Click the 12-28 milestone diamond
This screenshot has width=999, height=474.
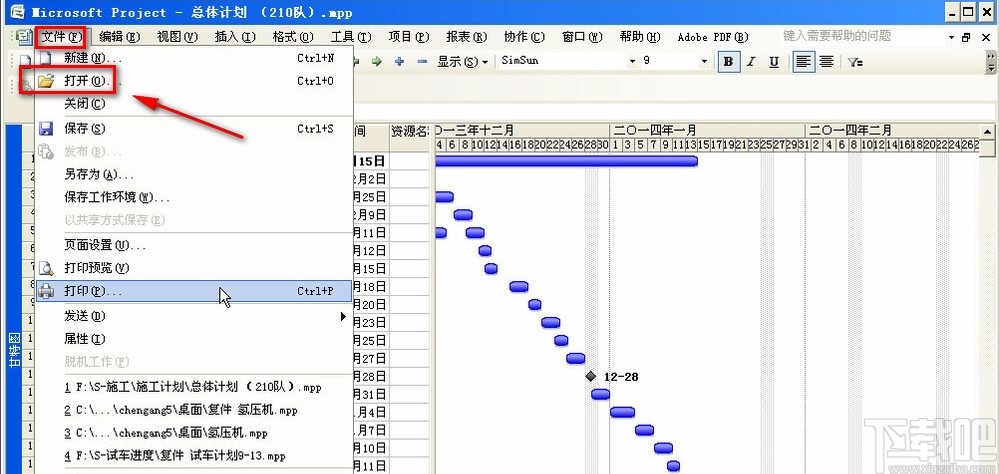click(591, 377)
